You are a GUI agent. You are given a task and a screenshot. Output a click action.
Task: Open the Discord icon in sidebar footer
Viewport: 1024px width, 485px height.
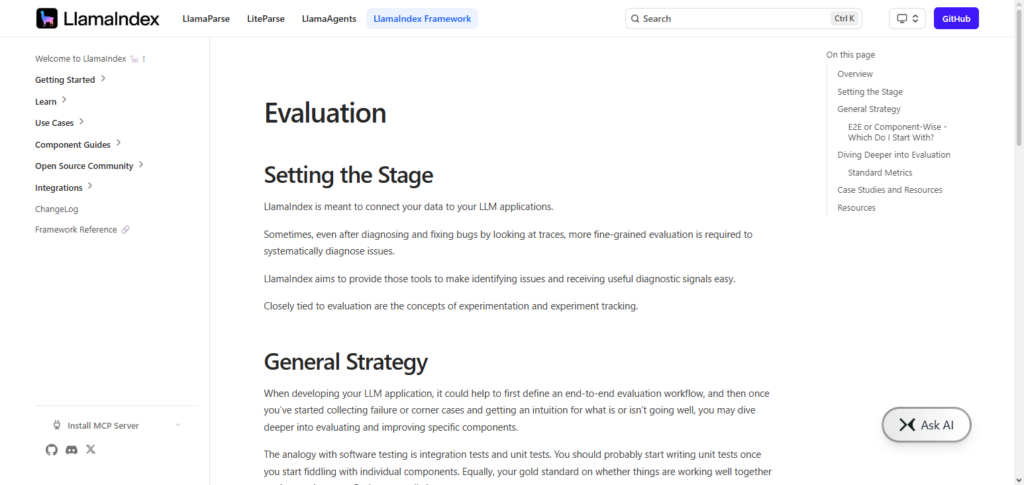(x=71, y=450)
